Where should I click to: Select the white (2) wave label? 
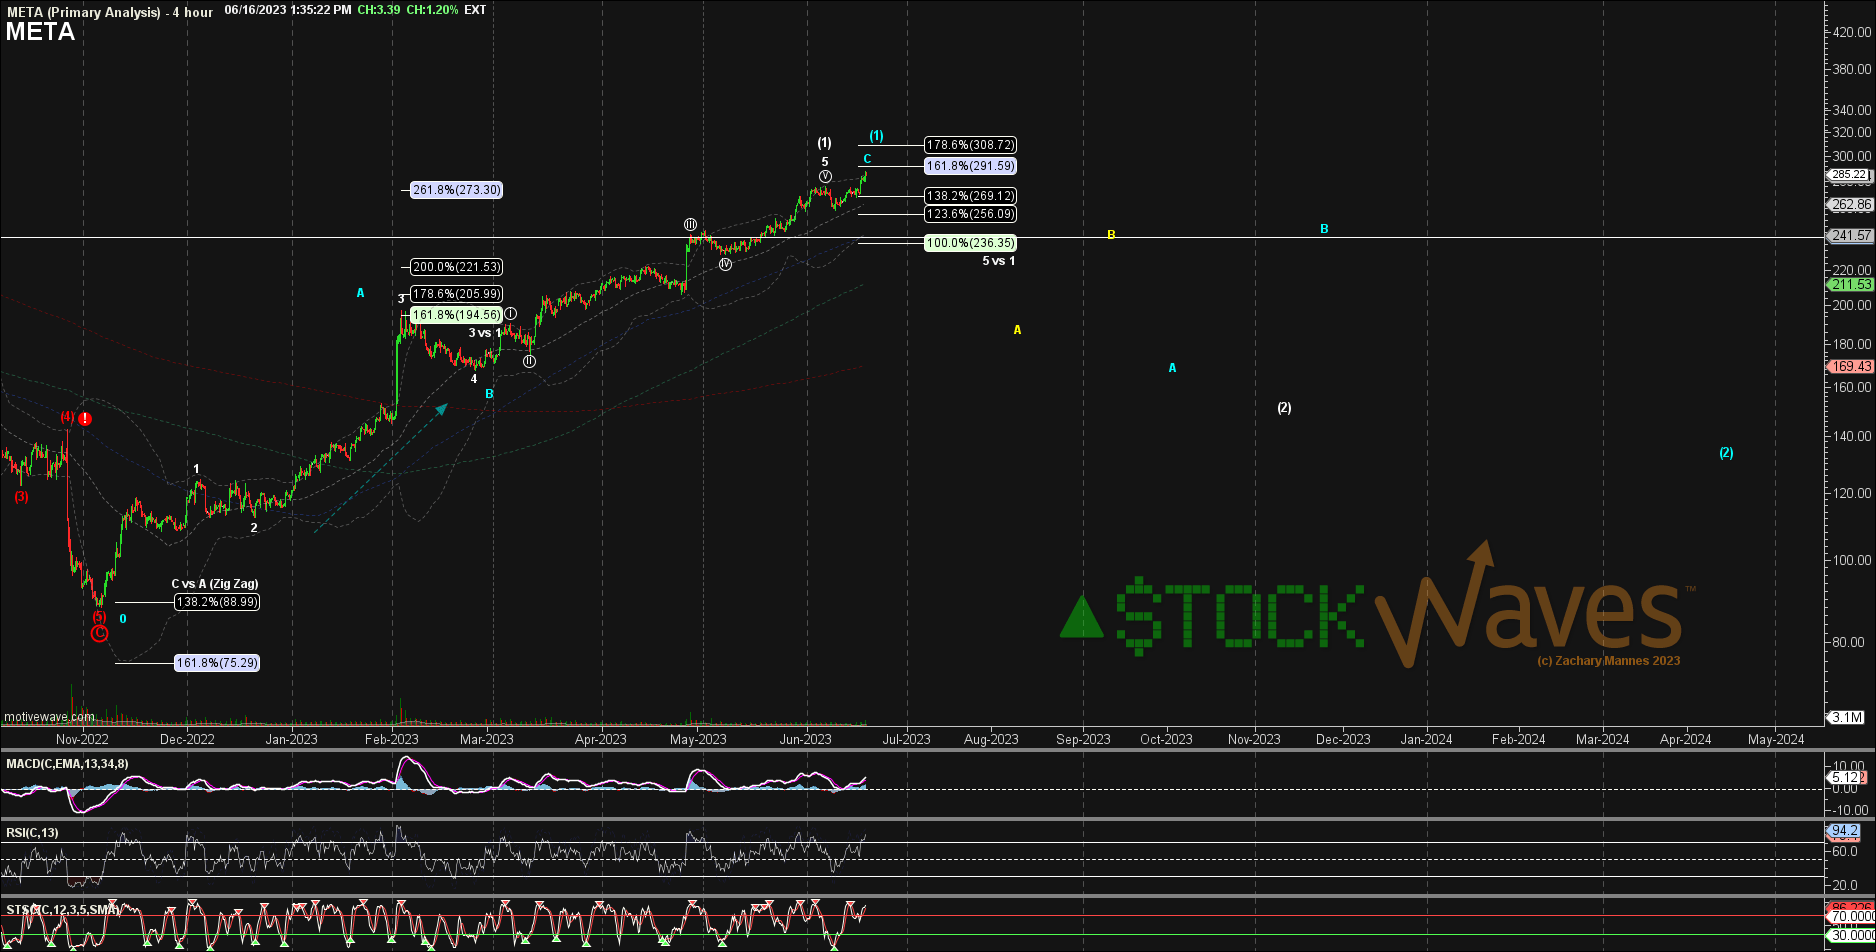coord(1284,408)
